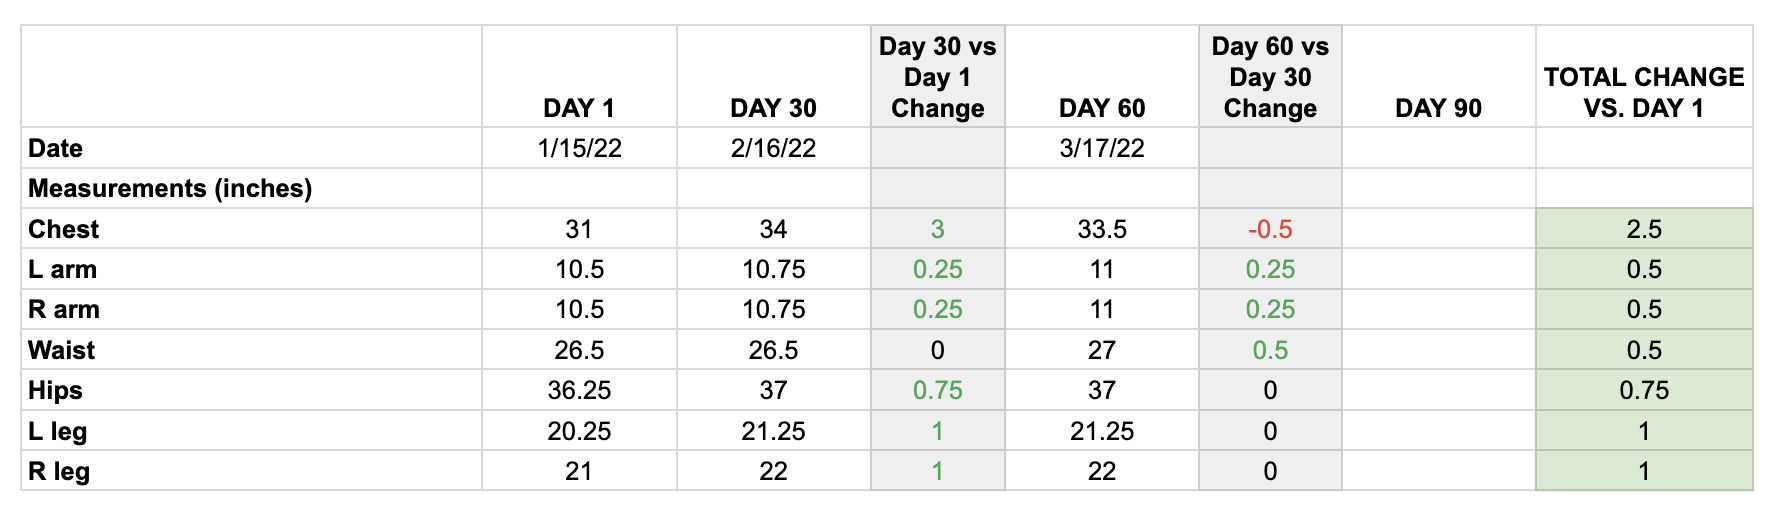
Task: Select the red -0.5 chest change cell
Action: [x=1270, y=229]
